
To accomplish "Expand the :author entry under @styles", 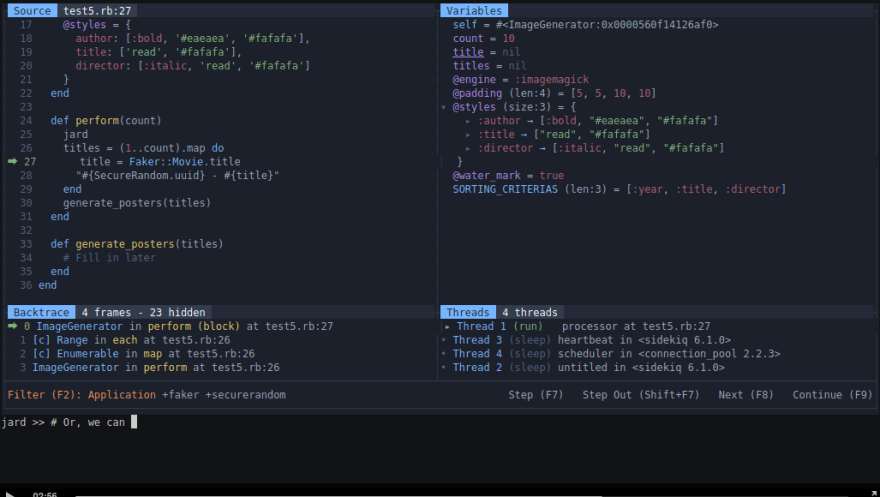I will [468, 121].
